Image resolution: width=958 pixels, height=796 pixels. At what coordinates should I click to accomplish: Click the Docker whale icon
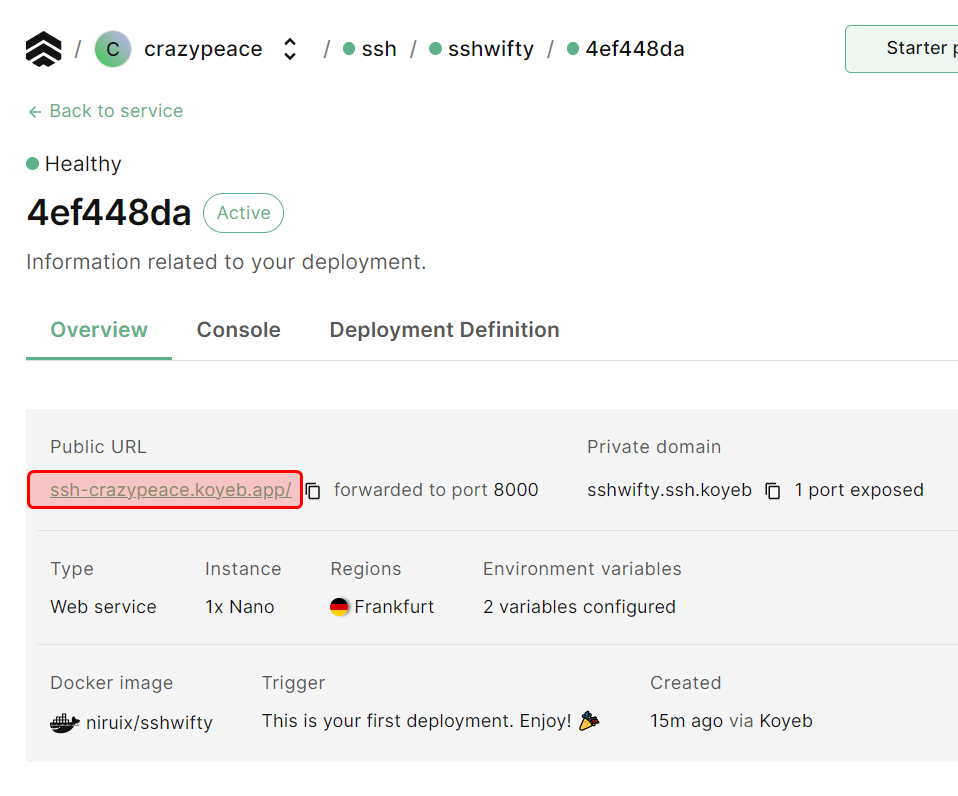[x=65, y=722]
